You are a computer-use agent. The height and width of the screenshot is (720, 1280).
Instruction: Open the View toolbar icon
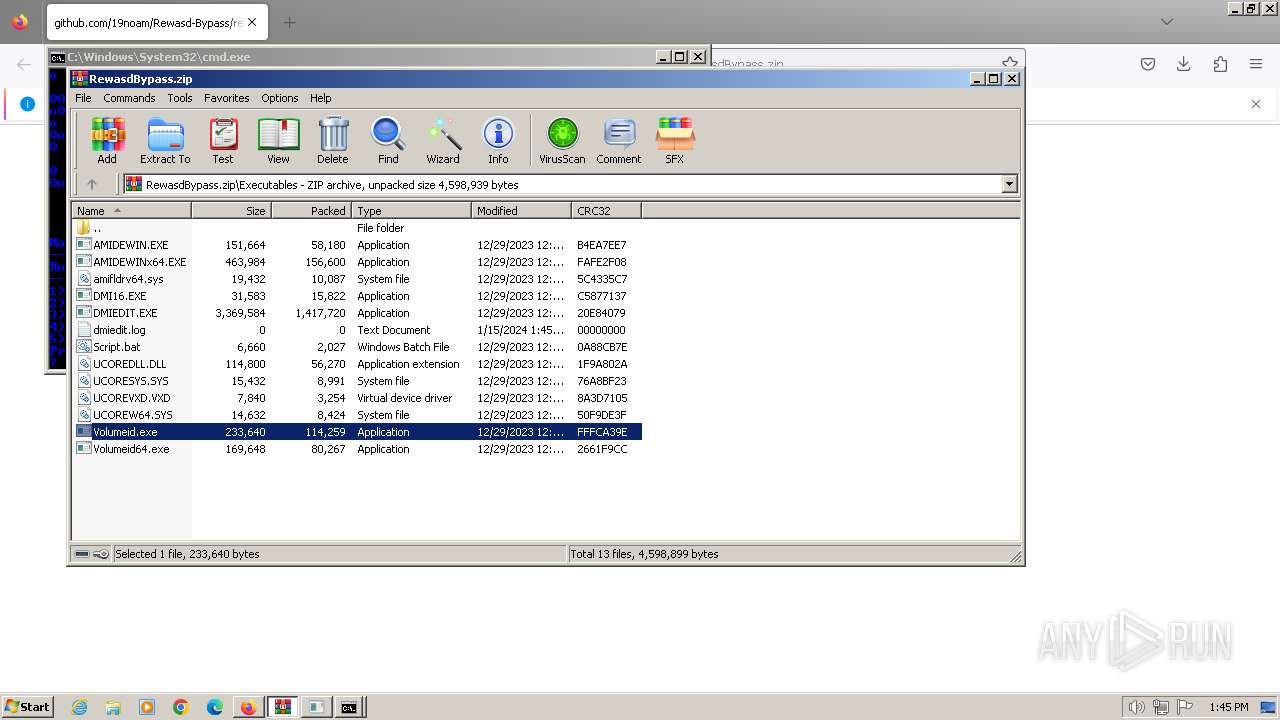coord(278,141)
